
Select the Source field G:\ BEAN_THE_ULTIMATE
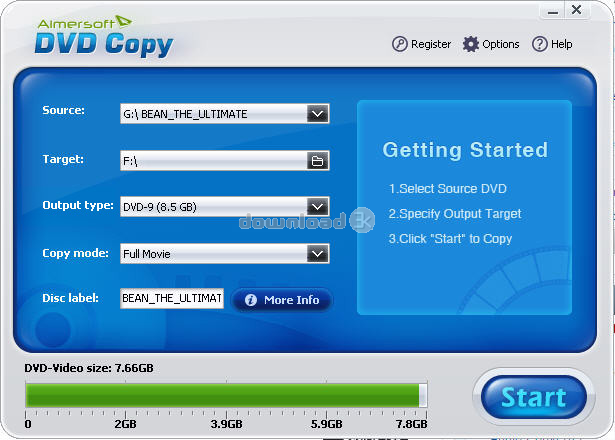[224, 114]
